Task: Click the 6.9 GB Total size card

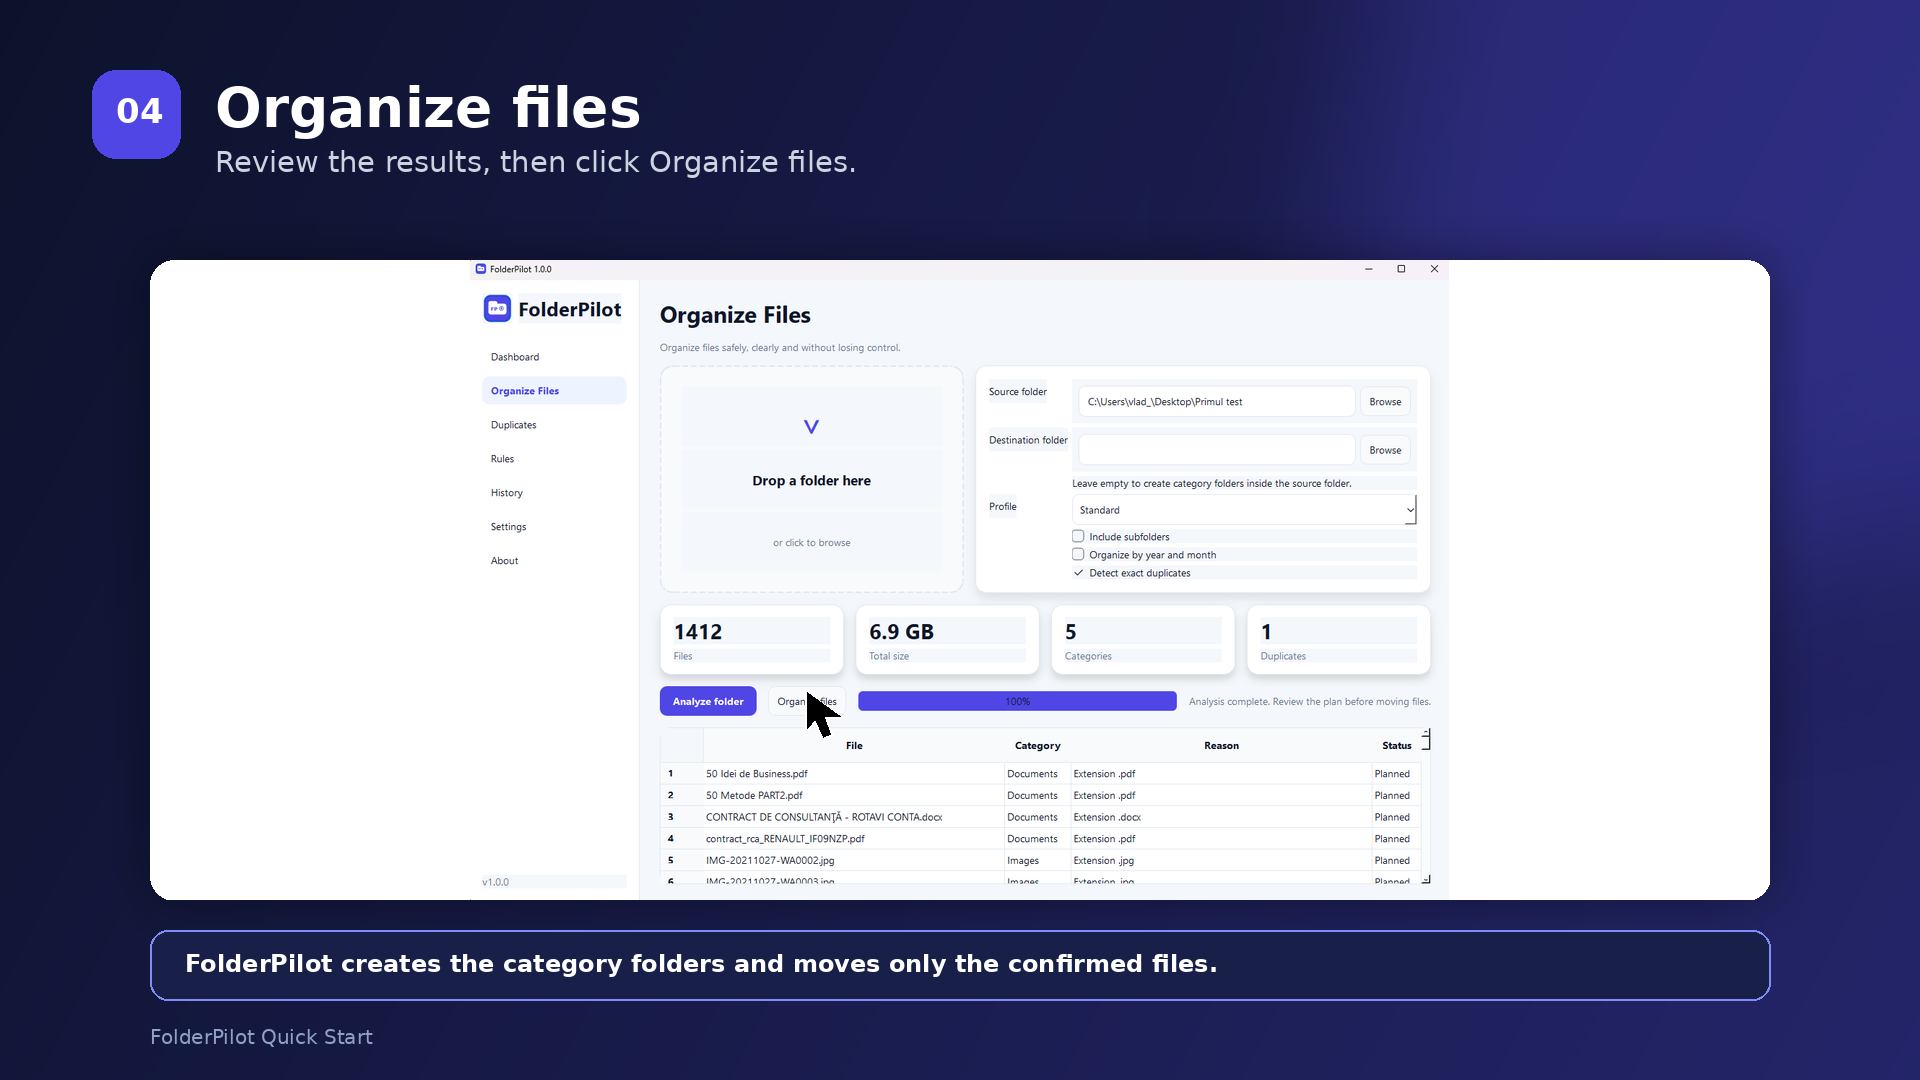Action: [947, 640]
